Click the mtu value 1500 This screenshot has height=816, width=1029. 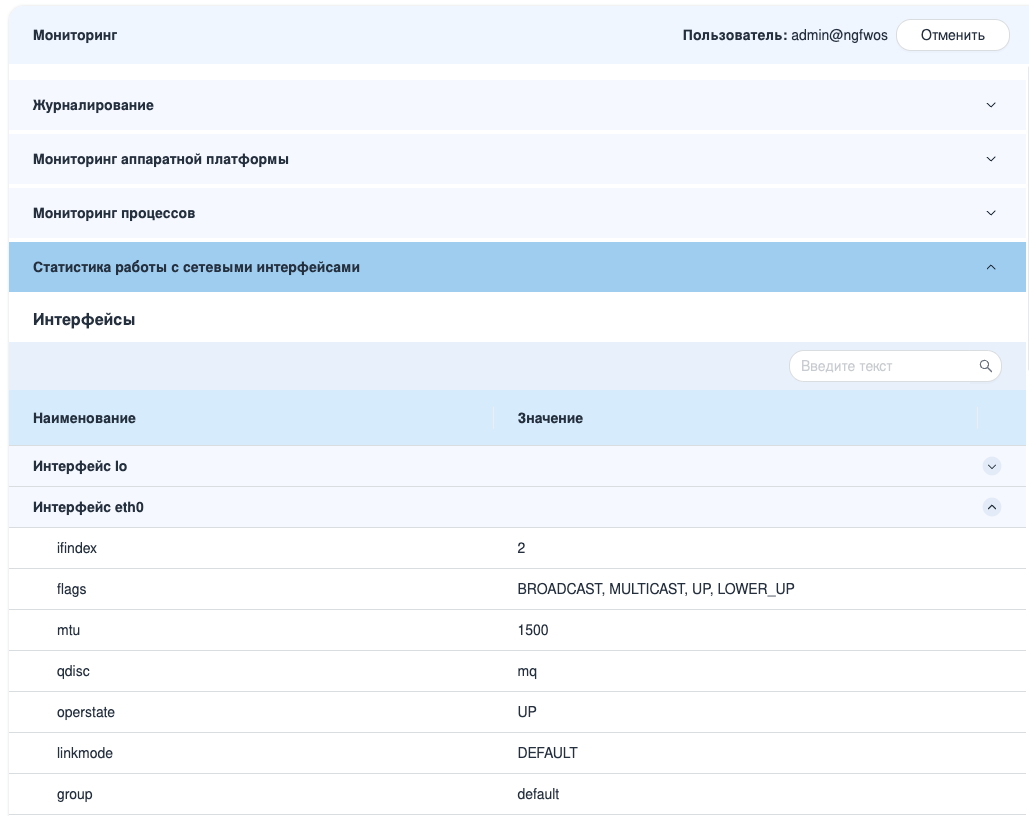pyautogui.click(x=532, y=630)
